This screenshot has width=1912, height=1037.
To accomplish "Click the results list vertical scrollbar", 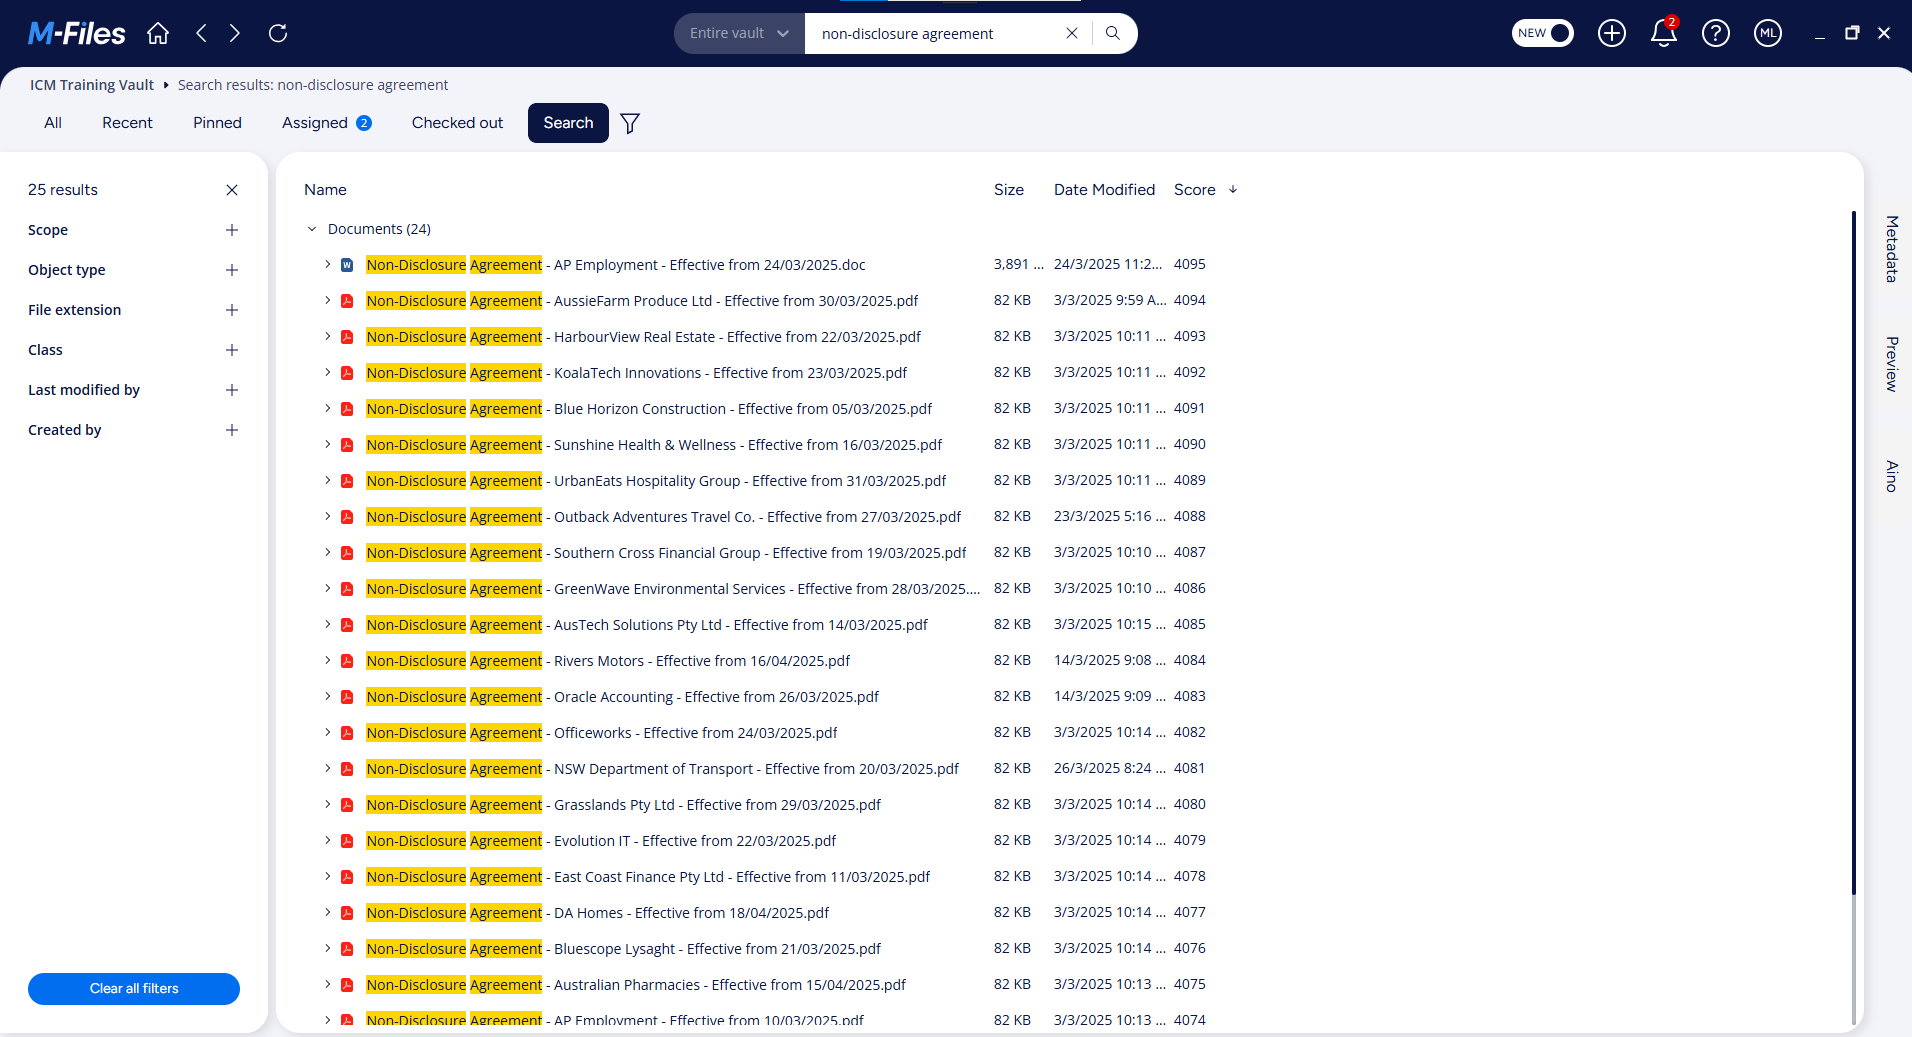I will pos(1853,553).
